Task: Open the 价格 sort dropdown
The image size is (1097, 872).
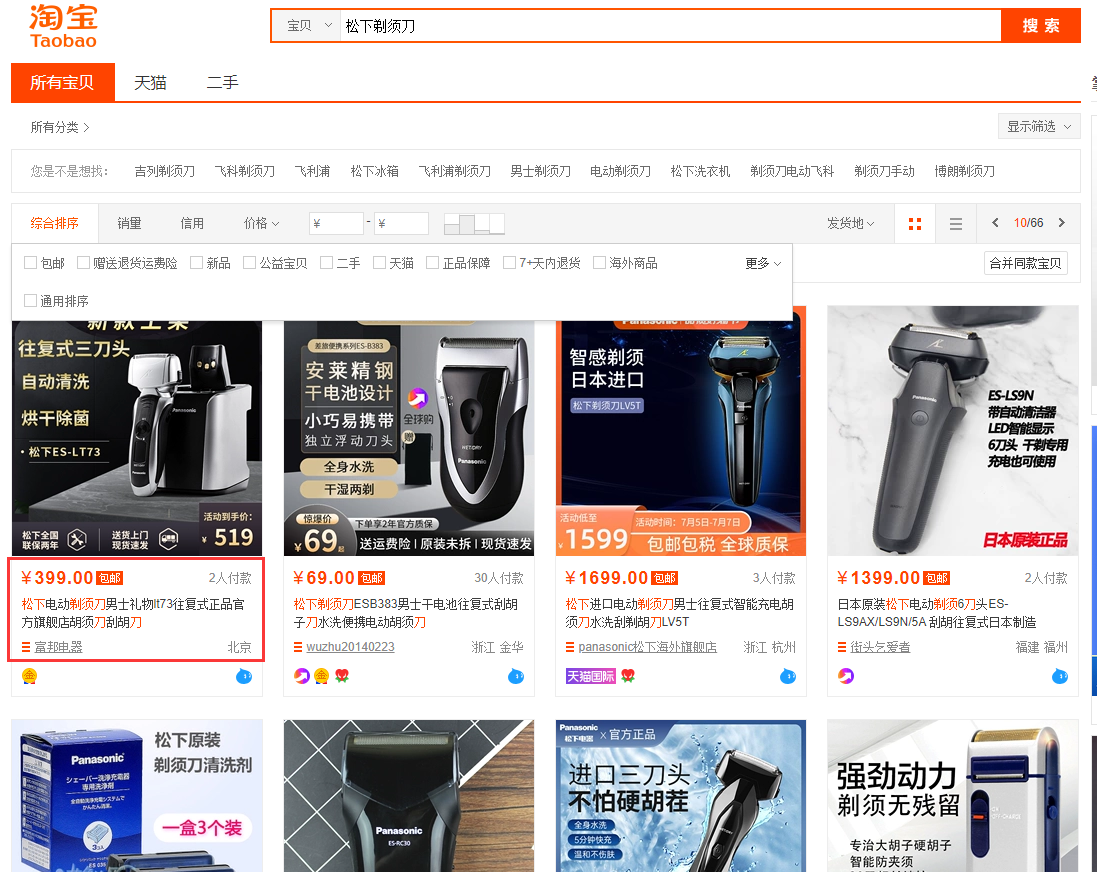Action: (x=261, y=223)
